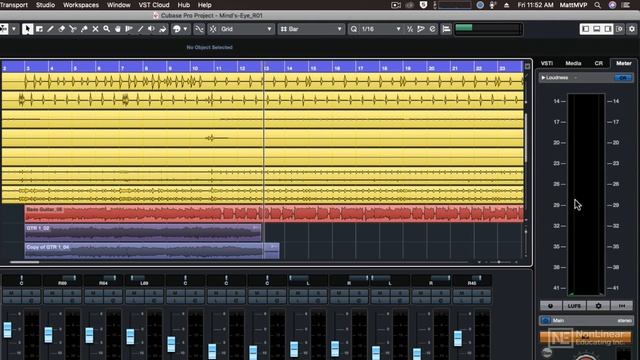Screen dimensions: 640x360
Task: Open the Window menu
Action: pyautogui.click(x=118, y=5)
